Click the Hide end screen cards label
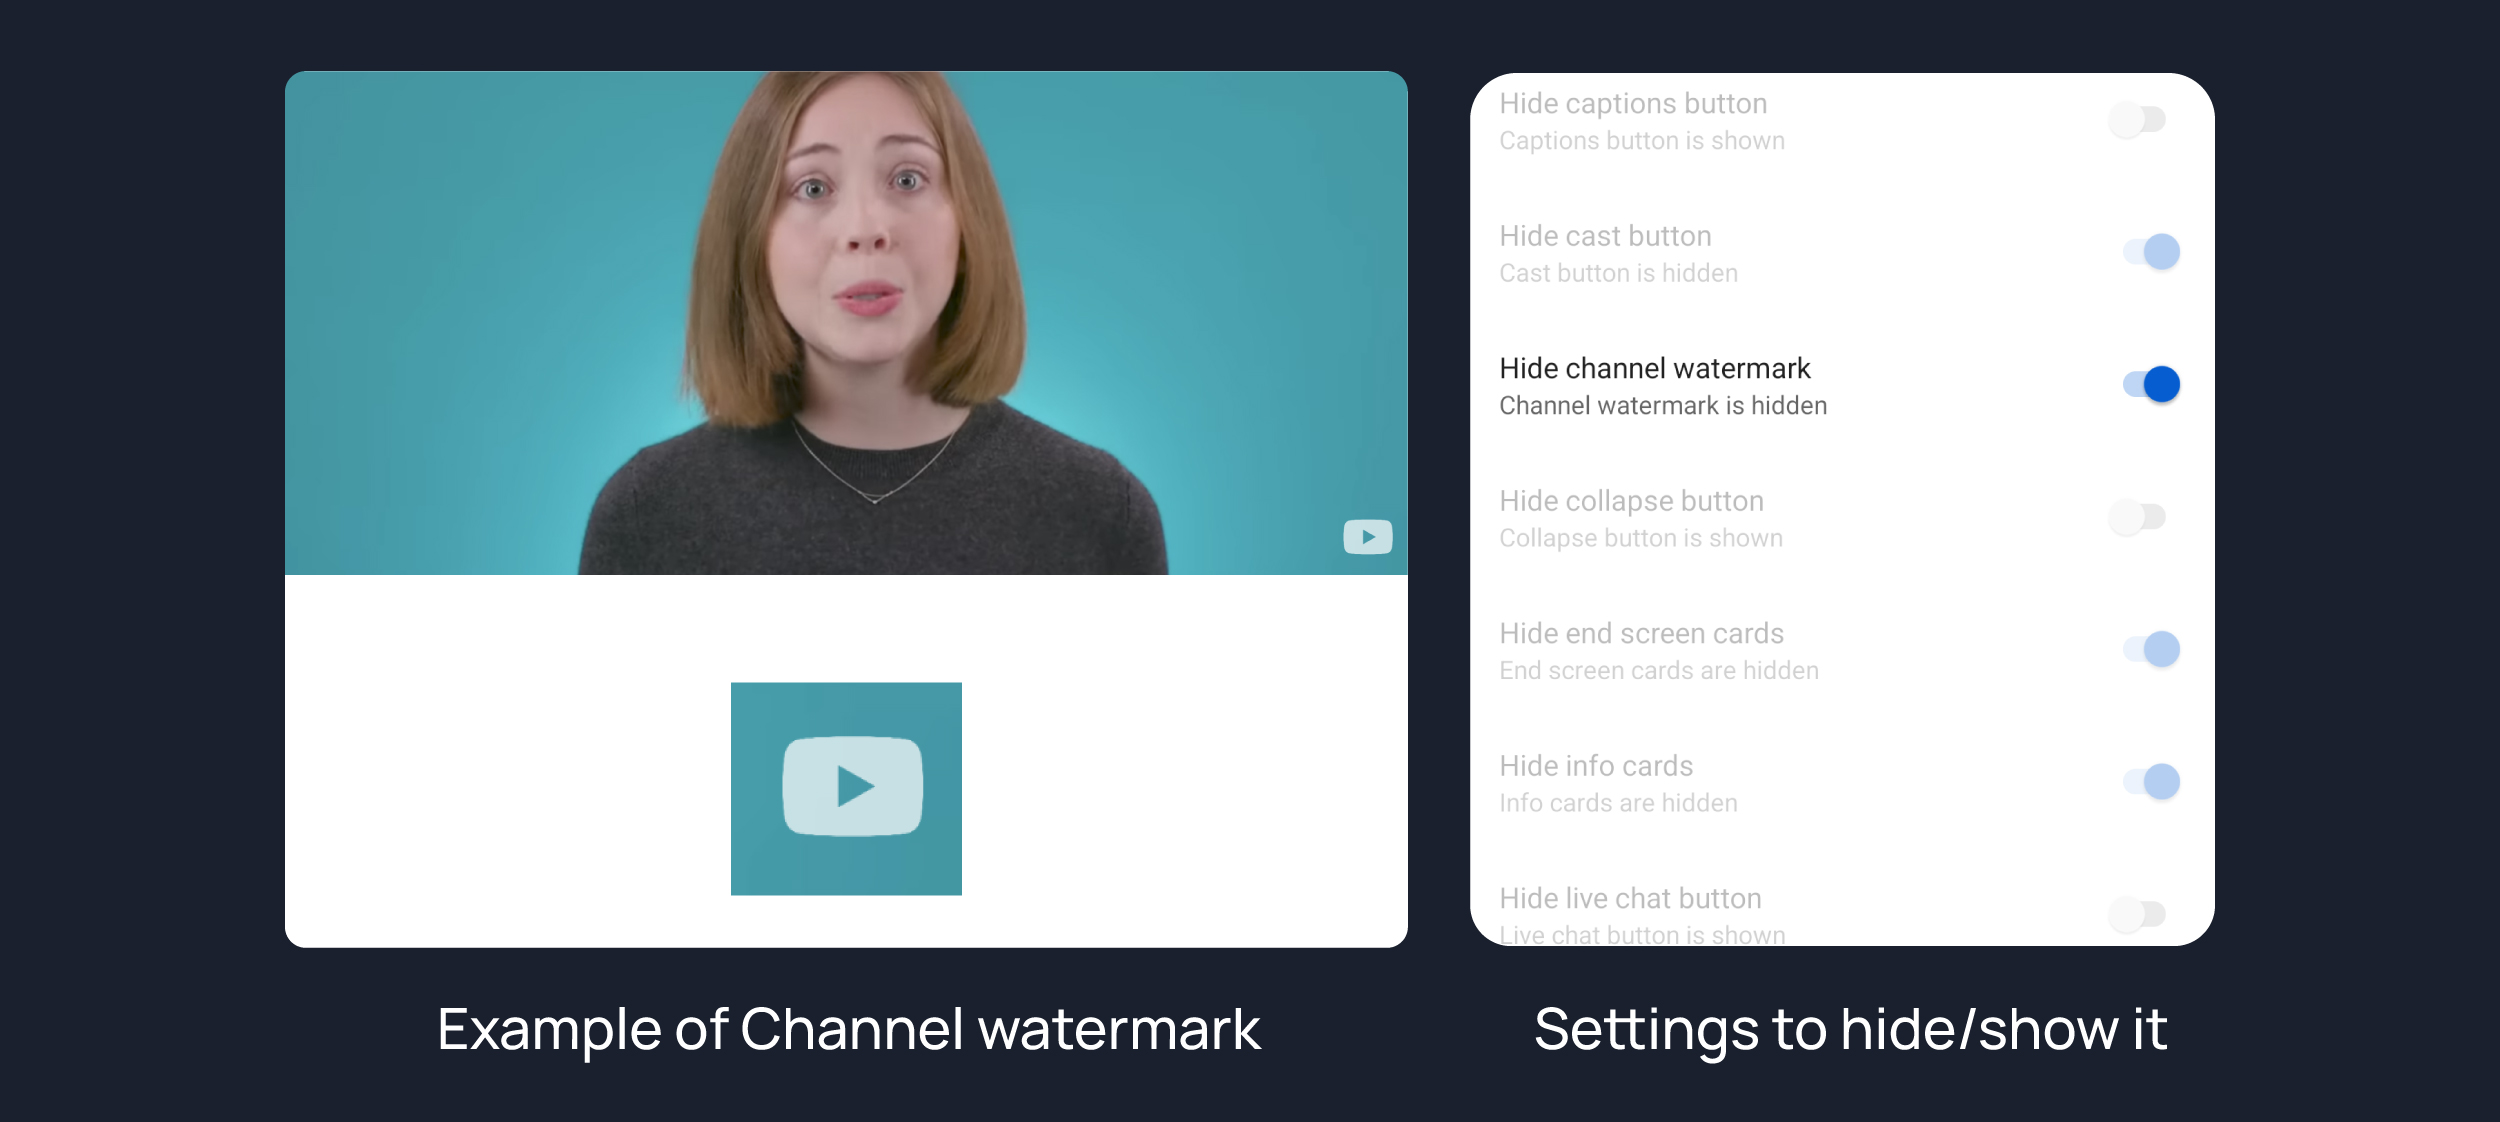2500x1122 pixels. click(1641, 634)
